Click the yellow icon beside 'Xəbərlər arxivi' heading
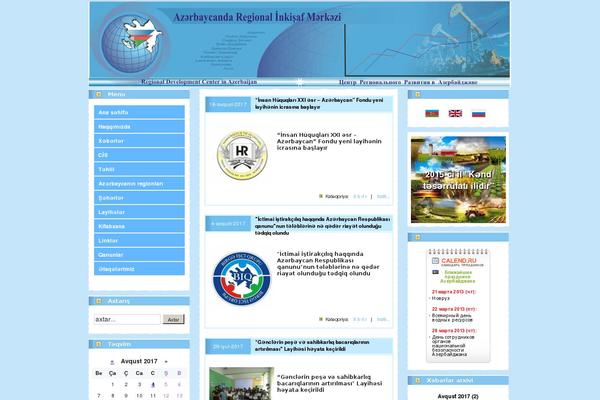Viewport: 600px width, 400px height. (418, 380)
